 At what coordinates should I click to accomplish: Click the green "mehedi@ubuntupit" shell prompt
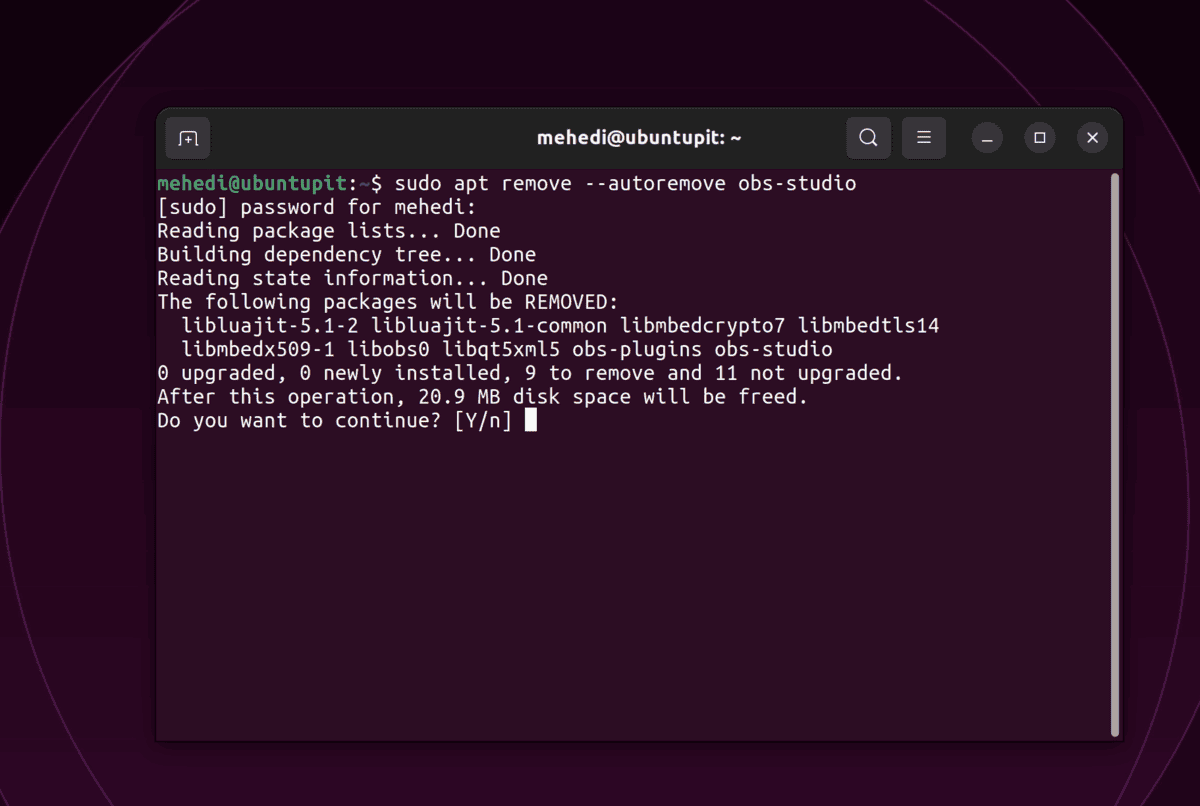(251, 184)
